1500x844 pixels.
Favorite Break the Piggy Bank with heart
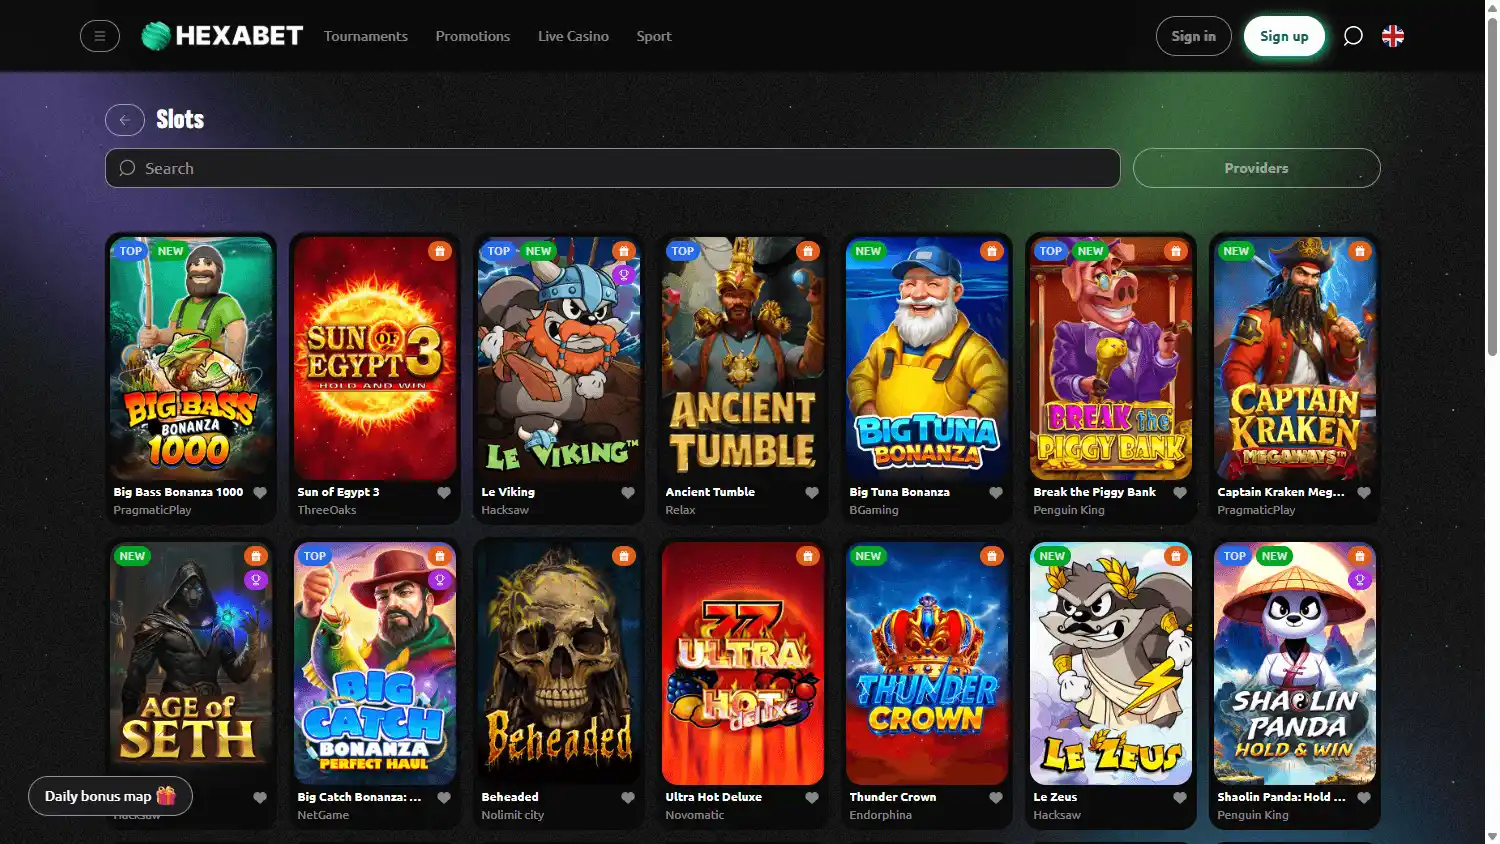[x=1180, y=493]
